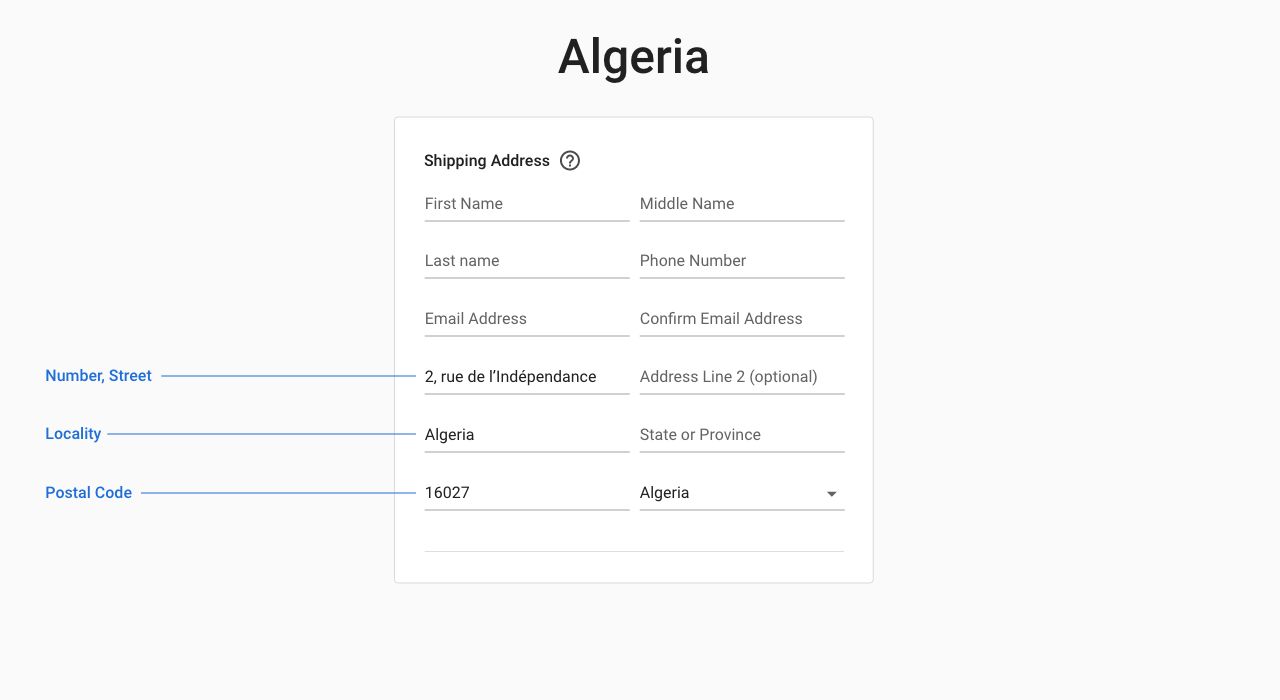Screen dimensions: 1280x700
Task: Click the Shipping Address help icon
Action: click(x=570, y=161)
